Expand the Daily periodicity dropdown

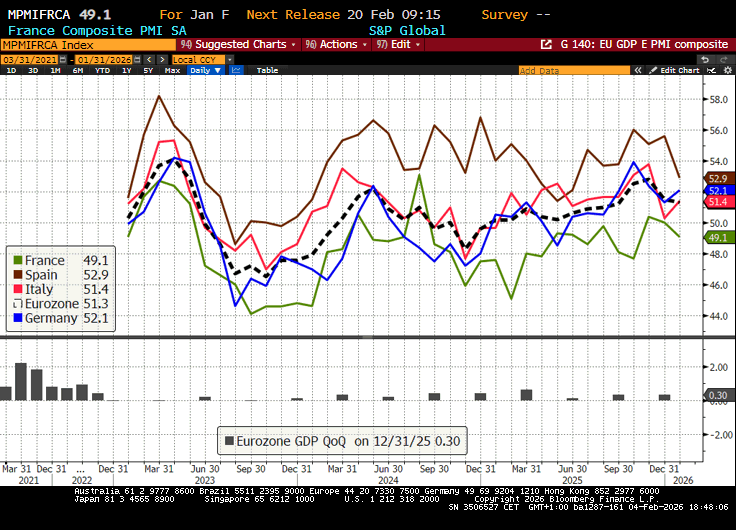tap(205, 71)
